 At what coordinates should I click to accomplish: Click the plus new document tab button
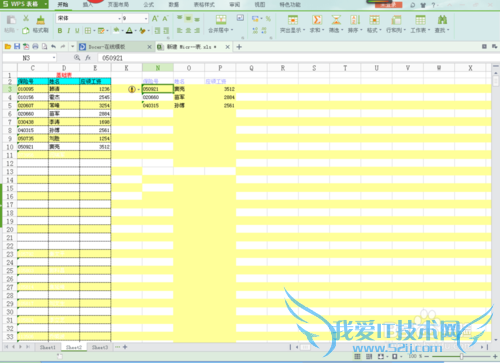tap(239, 47)
